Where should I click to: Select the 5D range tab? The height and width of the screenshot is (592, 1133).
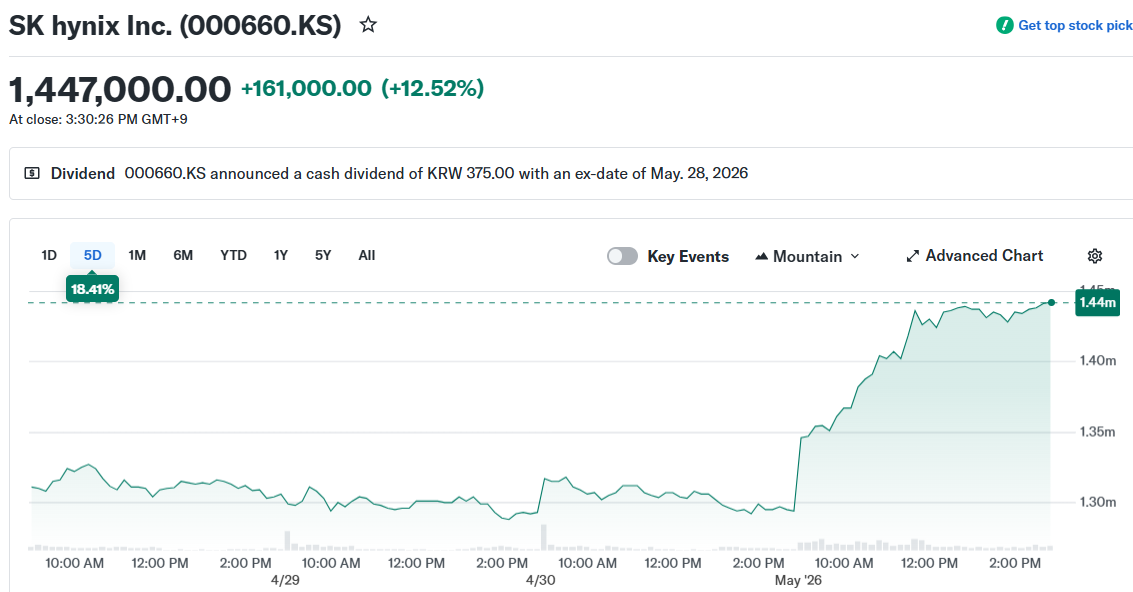[92, 255]
